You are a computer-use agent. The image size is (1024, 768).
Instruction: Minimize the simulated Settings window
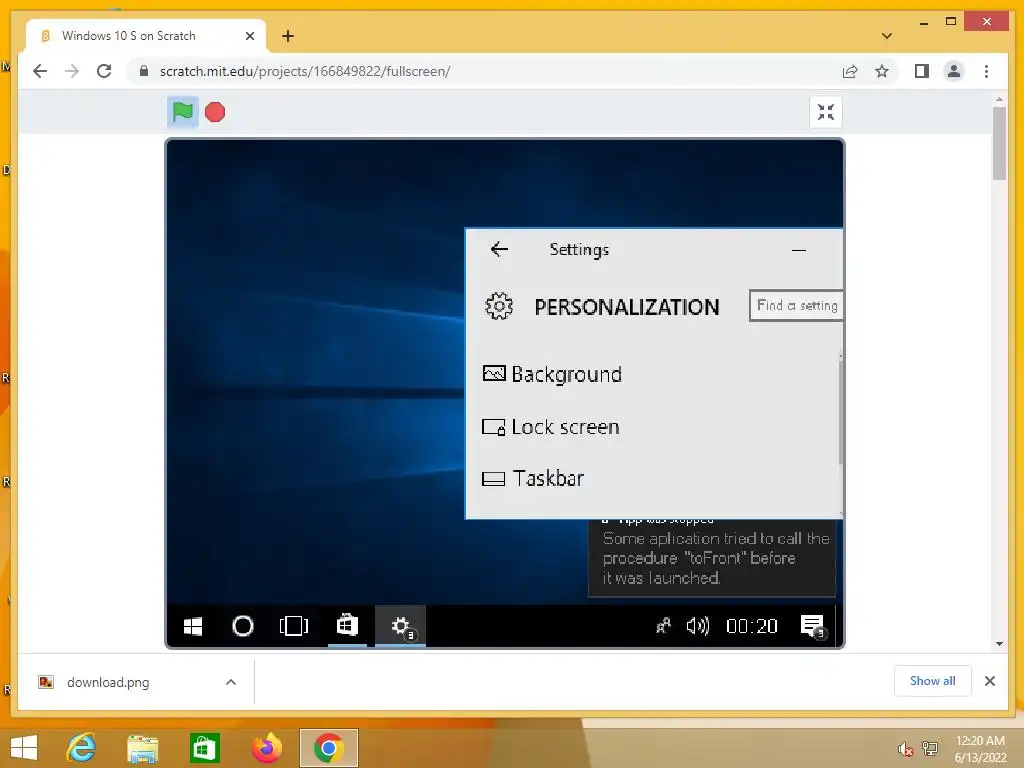pos(799,249)
